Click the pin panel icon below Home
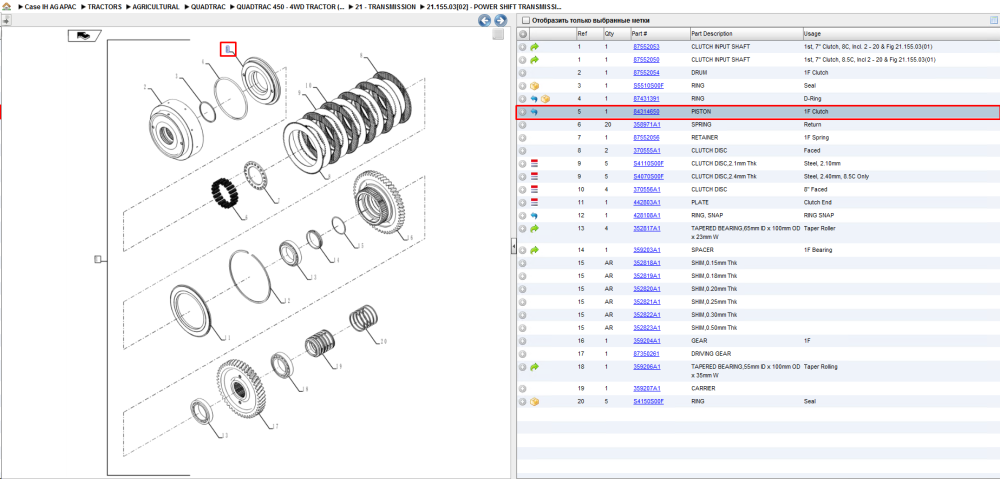This screenshot has width=1000, height=479. (x=5, y=20)
